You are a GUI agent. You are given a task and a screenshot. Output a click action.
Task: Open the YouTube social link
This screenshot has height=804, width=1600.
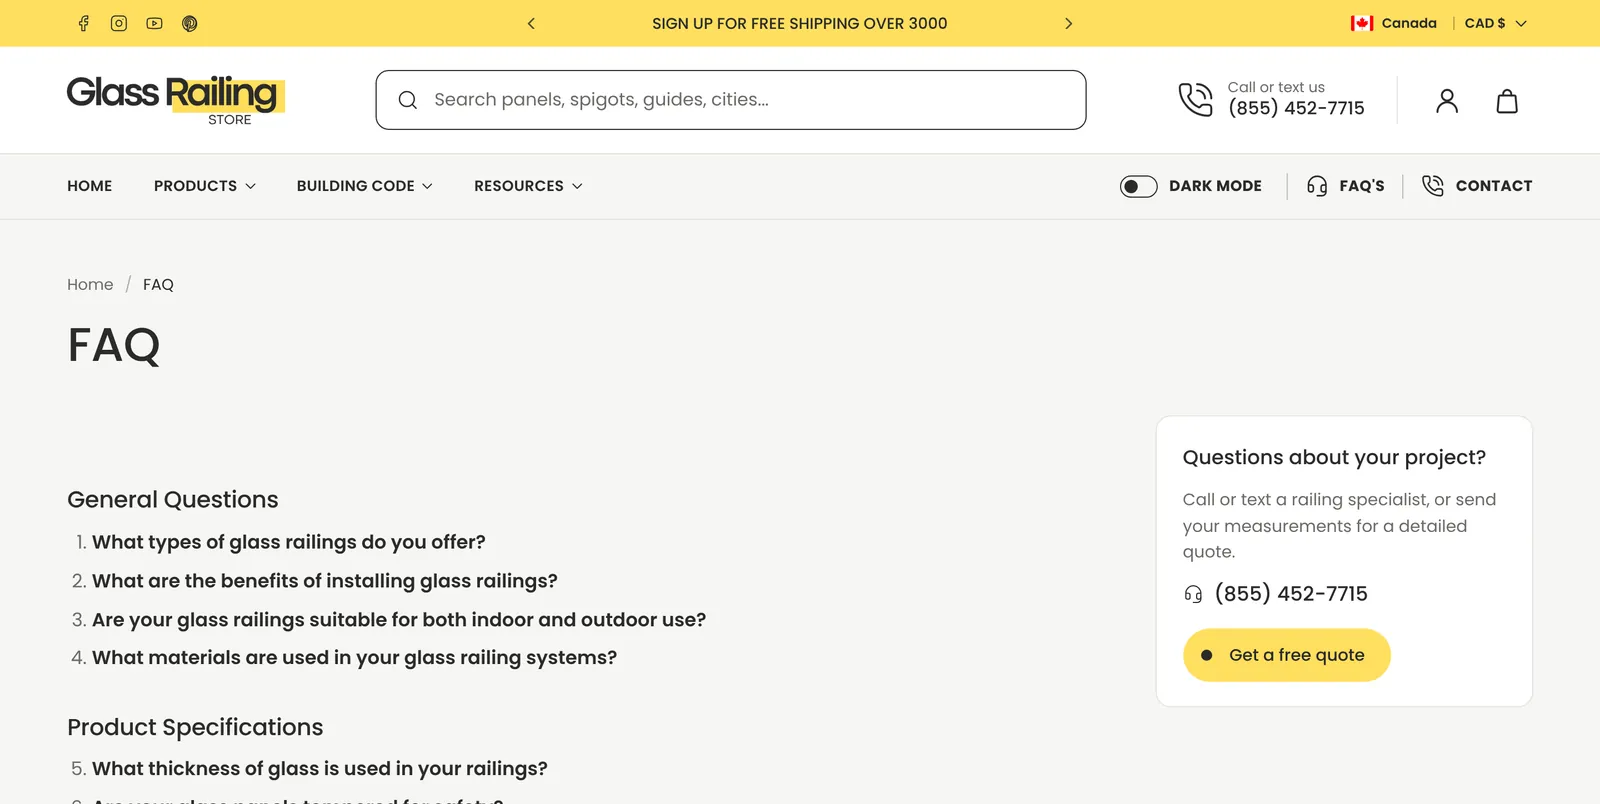(154, 23)
